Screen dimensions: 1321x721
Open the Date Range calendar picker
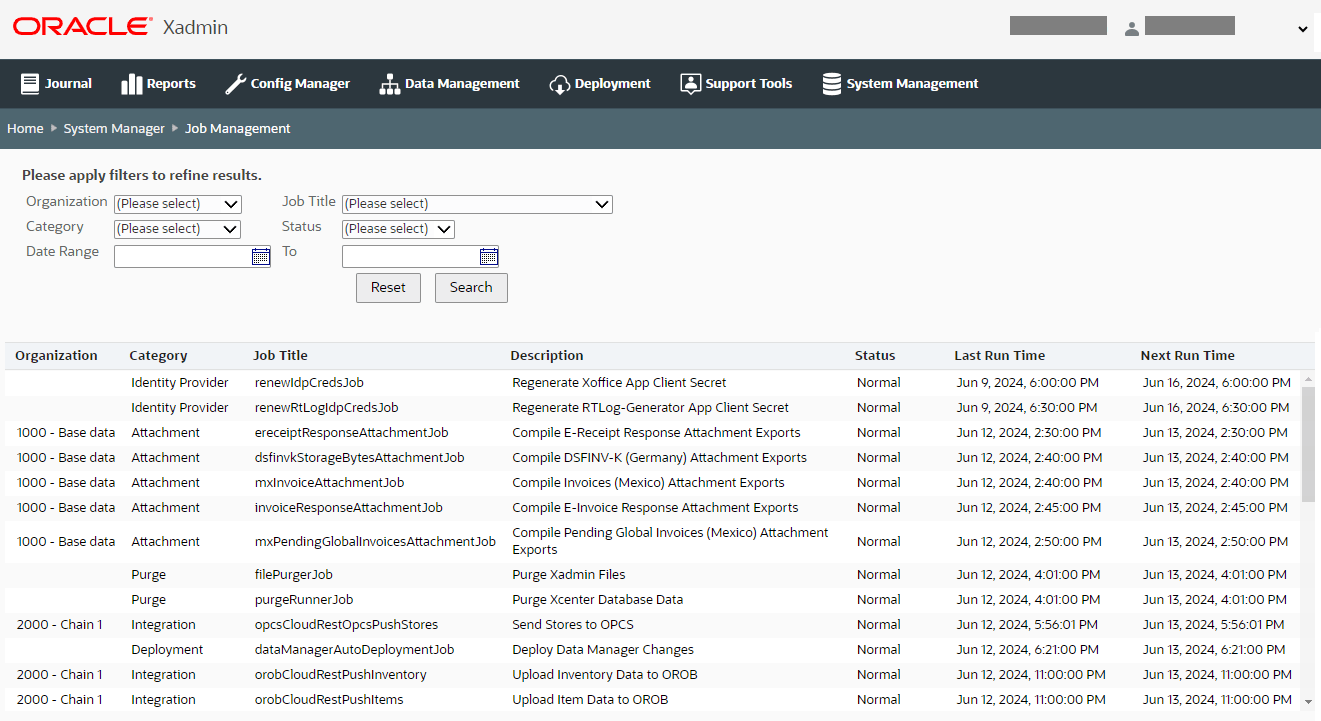260,256
